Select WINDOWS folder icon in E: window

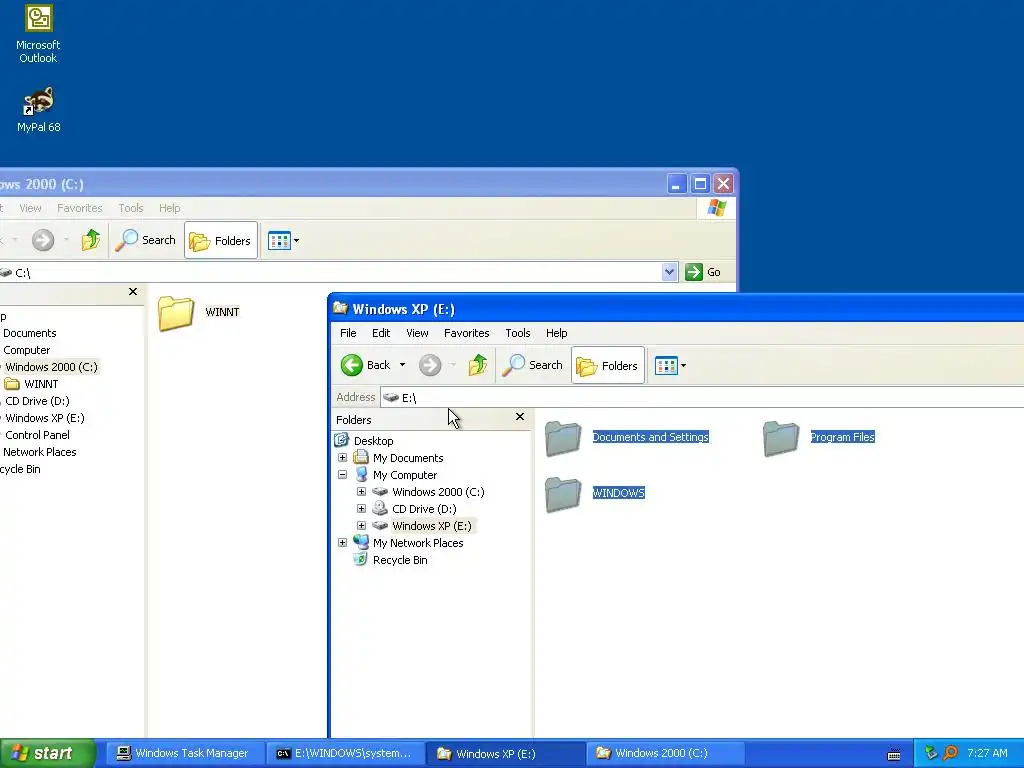tap(563, 493)
